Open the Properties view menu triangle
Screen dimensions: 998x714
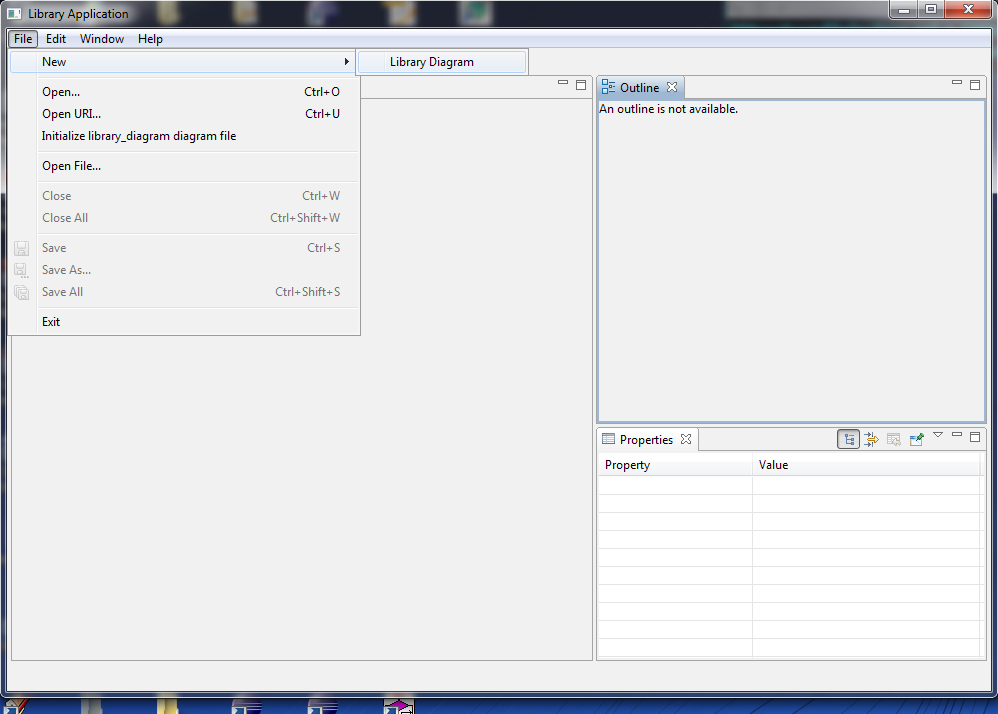click(938, 435)
